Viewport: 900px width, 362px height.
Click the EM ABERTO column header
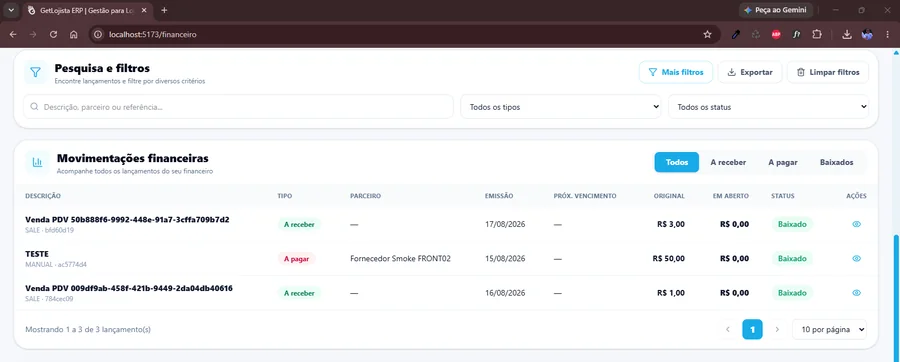731,196
